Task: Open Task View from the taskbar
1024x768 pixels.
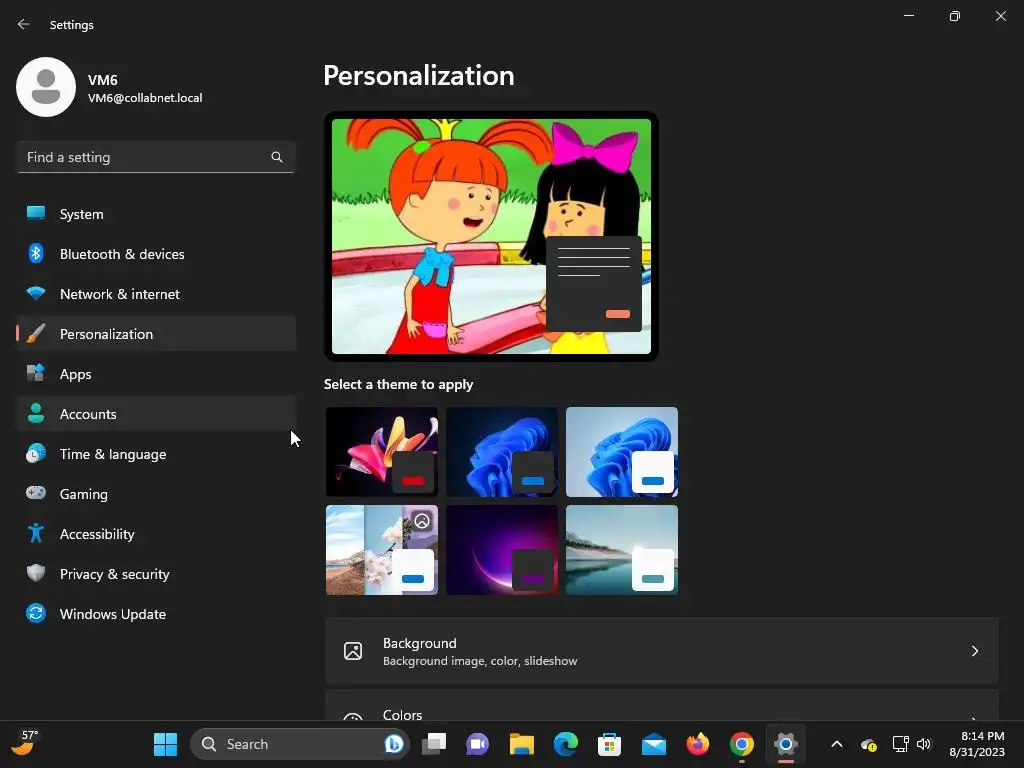Action: tap(434, 744)
